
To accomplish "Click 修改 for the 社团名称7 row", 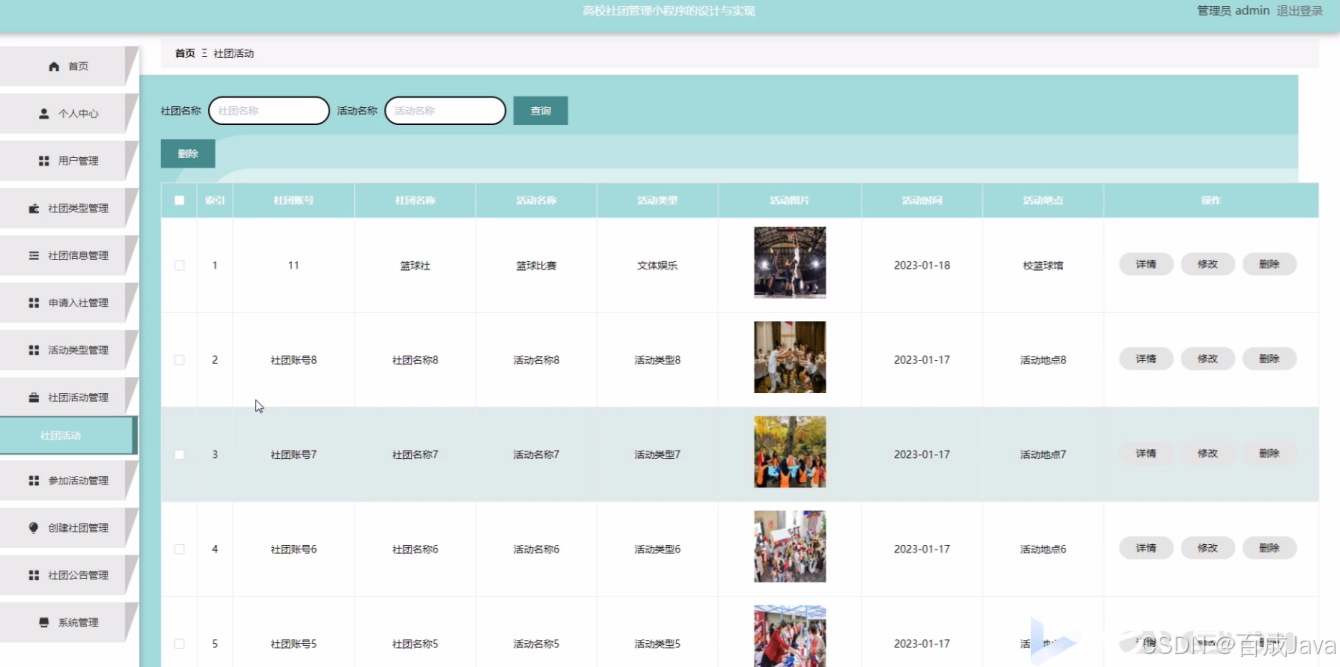I will pyautogui.click(x=1207, y=453).
